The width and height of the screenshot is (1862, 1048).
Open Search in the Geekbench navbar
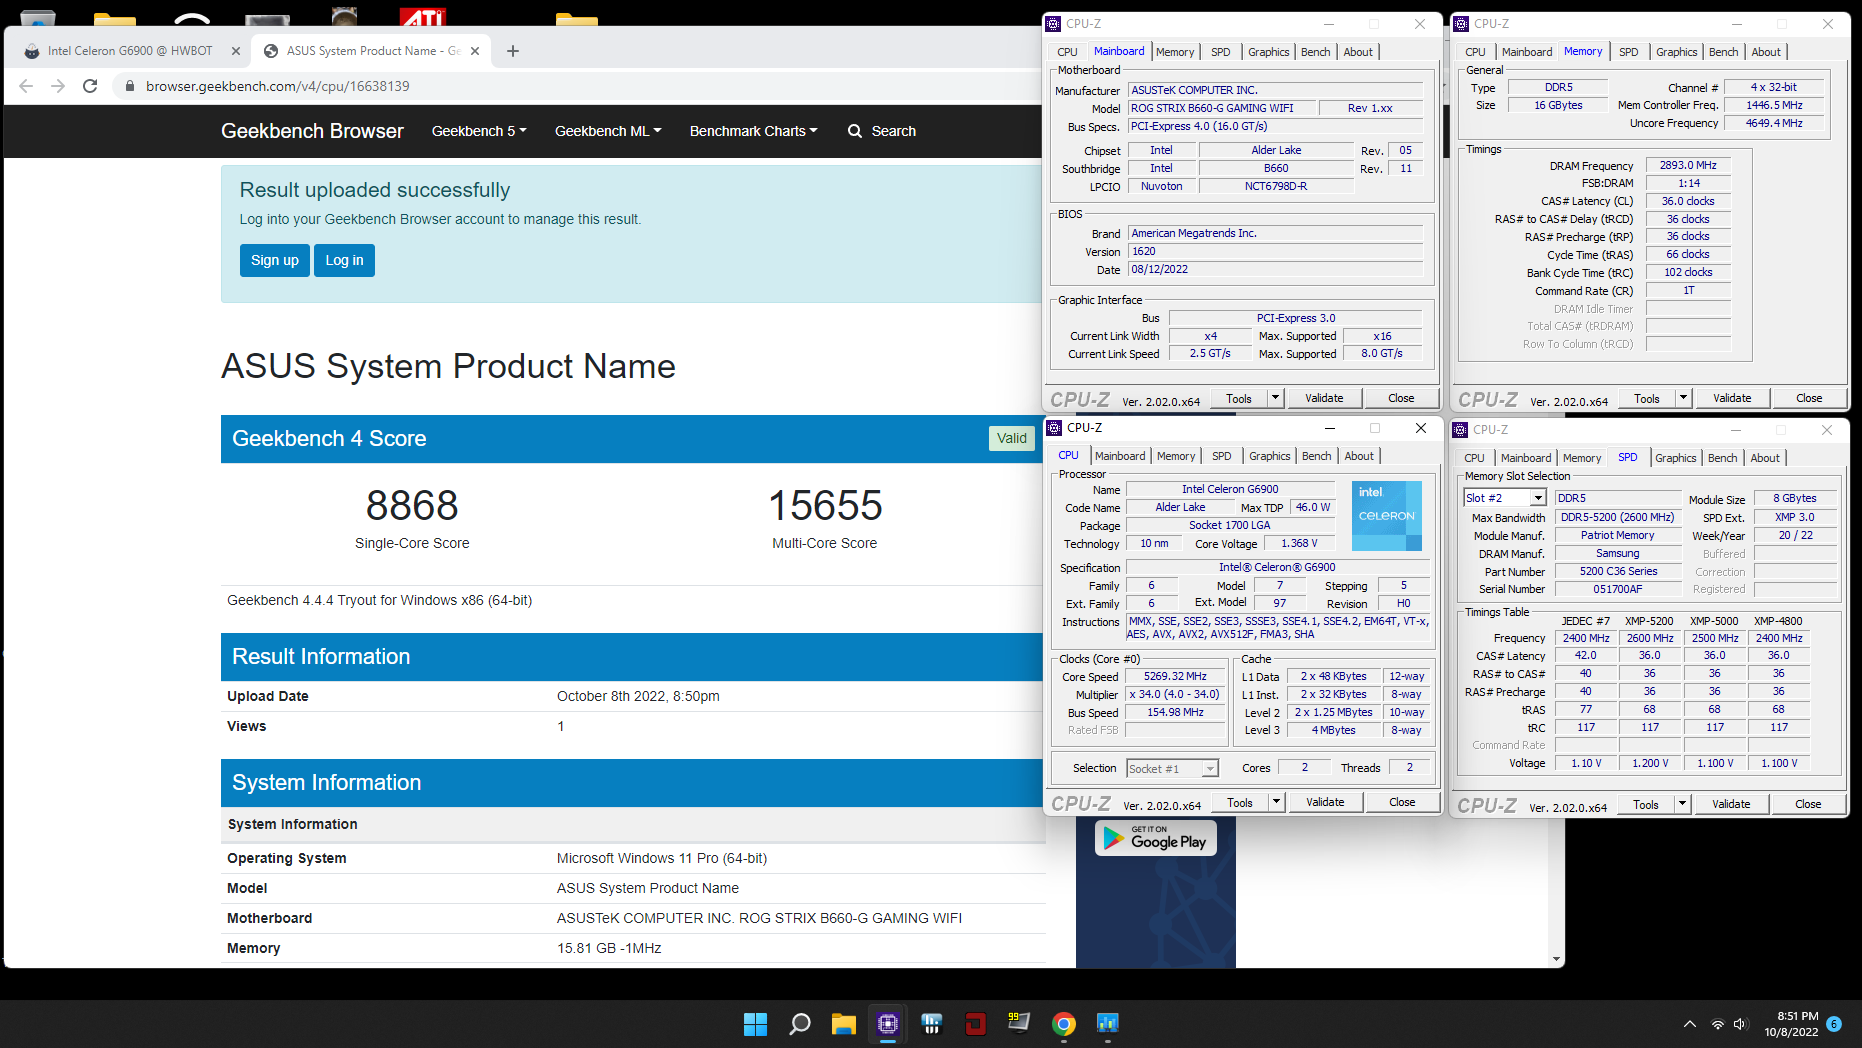[x=882, y=131]
